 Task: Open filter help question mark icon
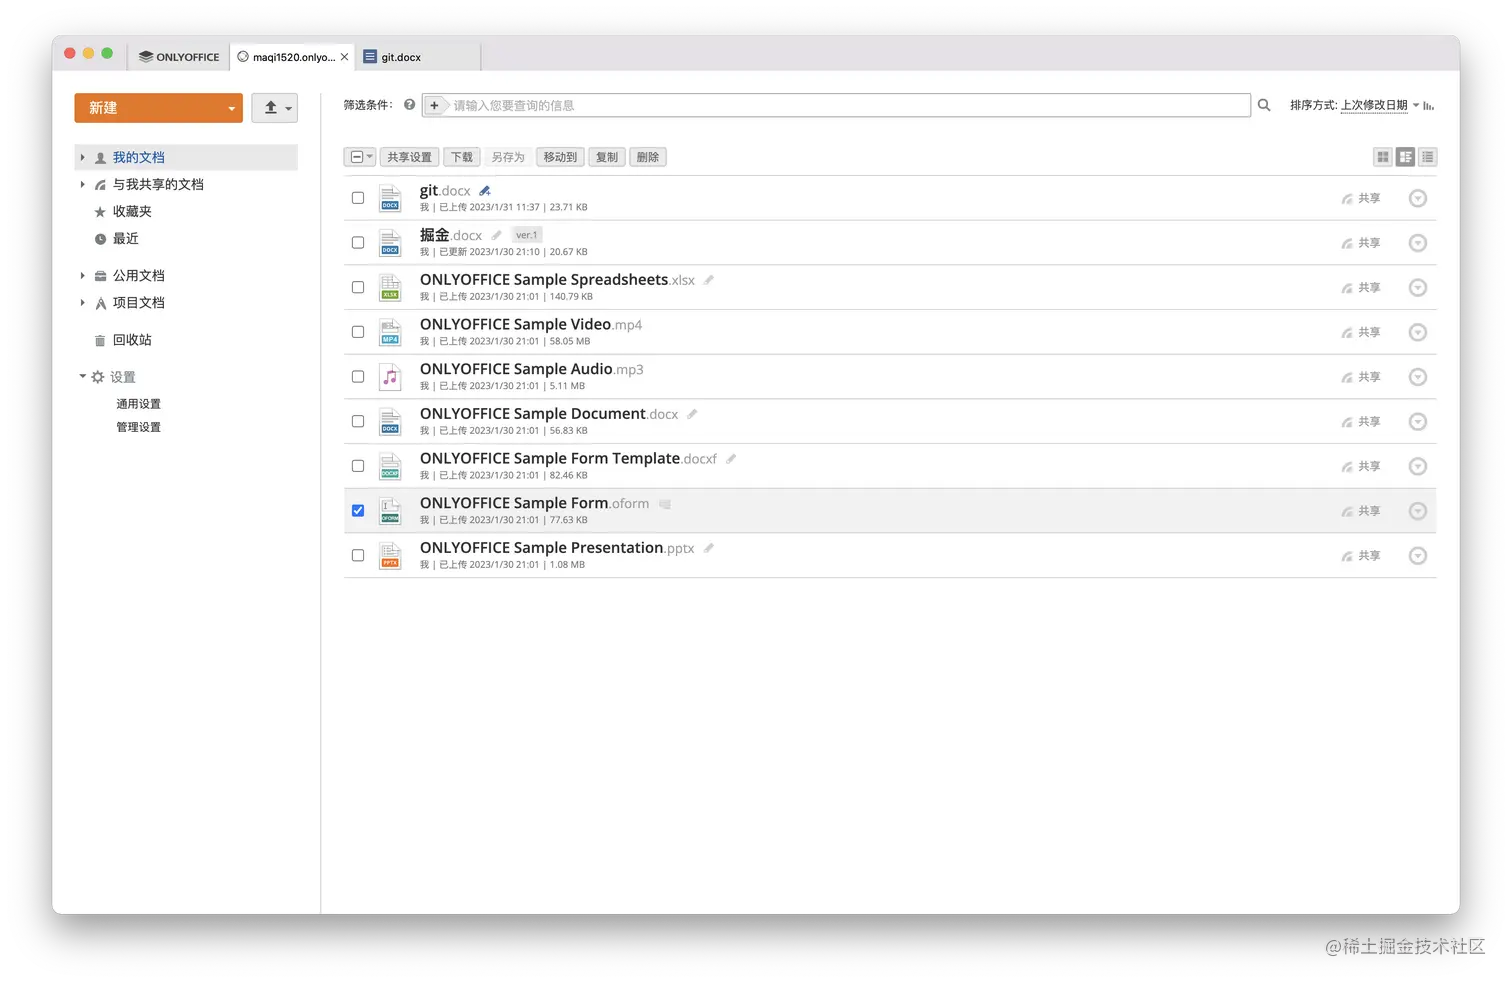[409, 104]
